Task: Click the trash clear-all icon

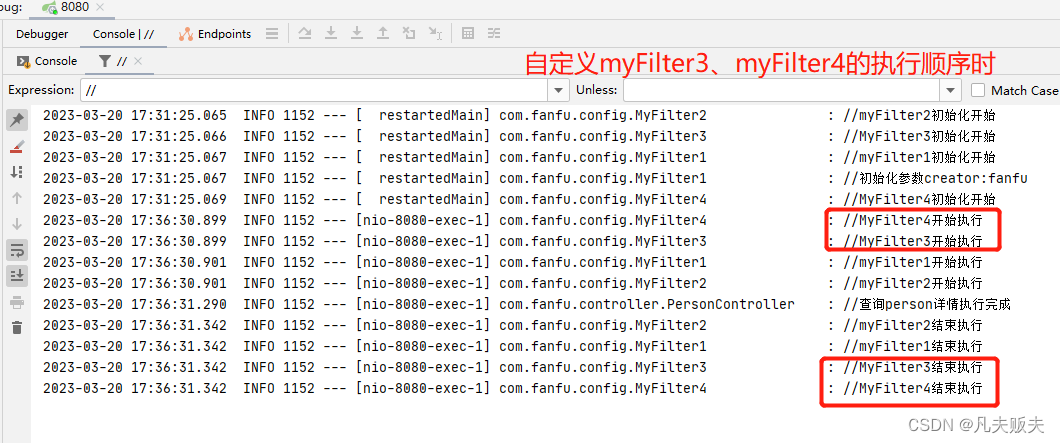Action: pos(17,327)
